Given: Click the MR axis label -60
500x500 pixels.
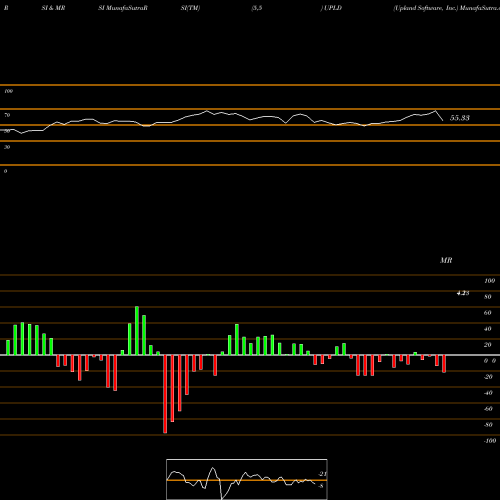Looking at the screenshot, I should (x=488, y=409).
